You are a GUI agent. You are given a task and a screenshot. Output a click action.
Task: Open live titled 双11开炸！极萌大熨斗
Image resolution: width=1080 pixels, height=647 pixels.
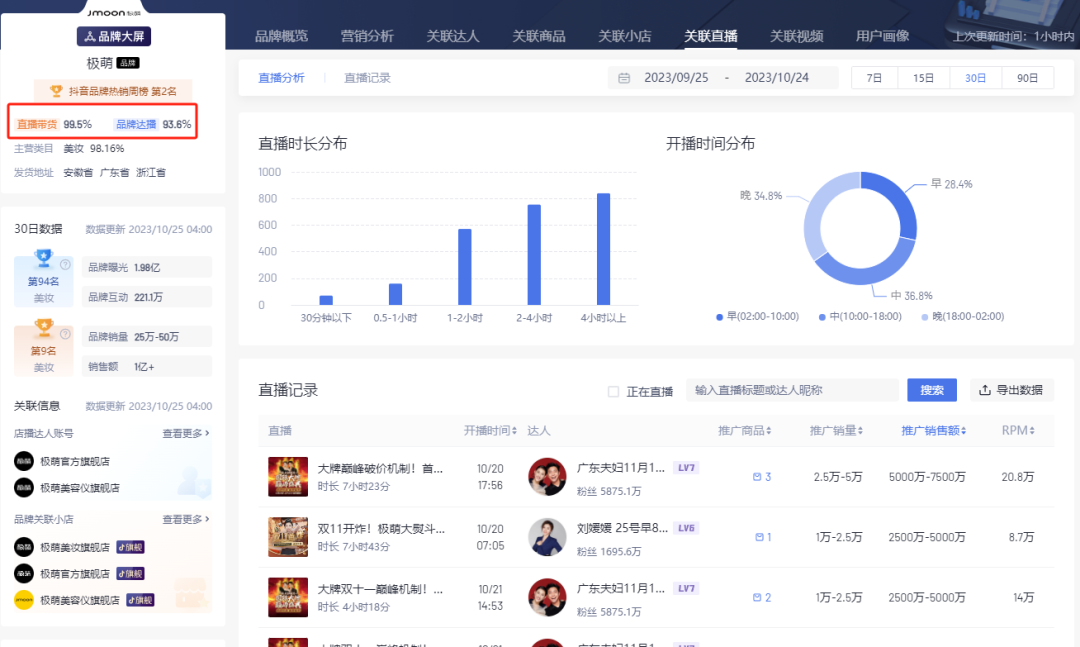point(381,528)
